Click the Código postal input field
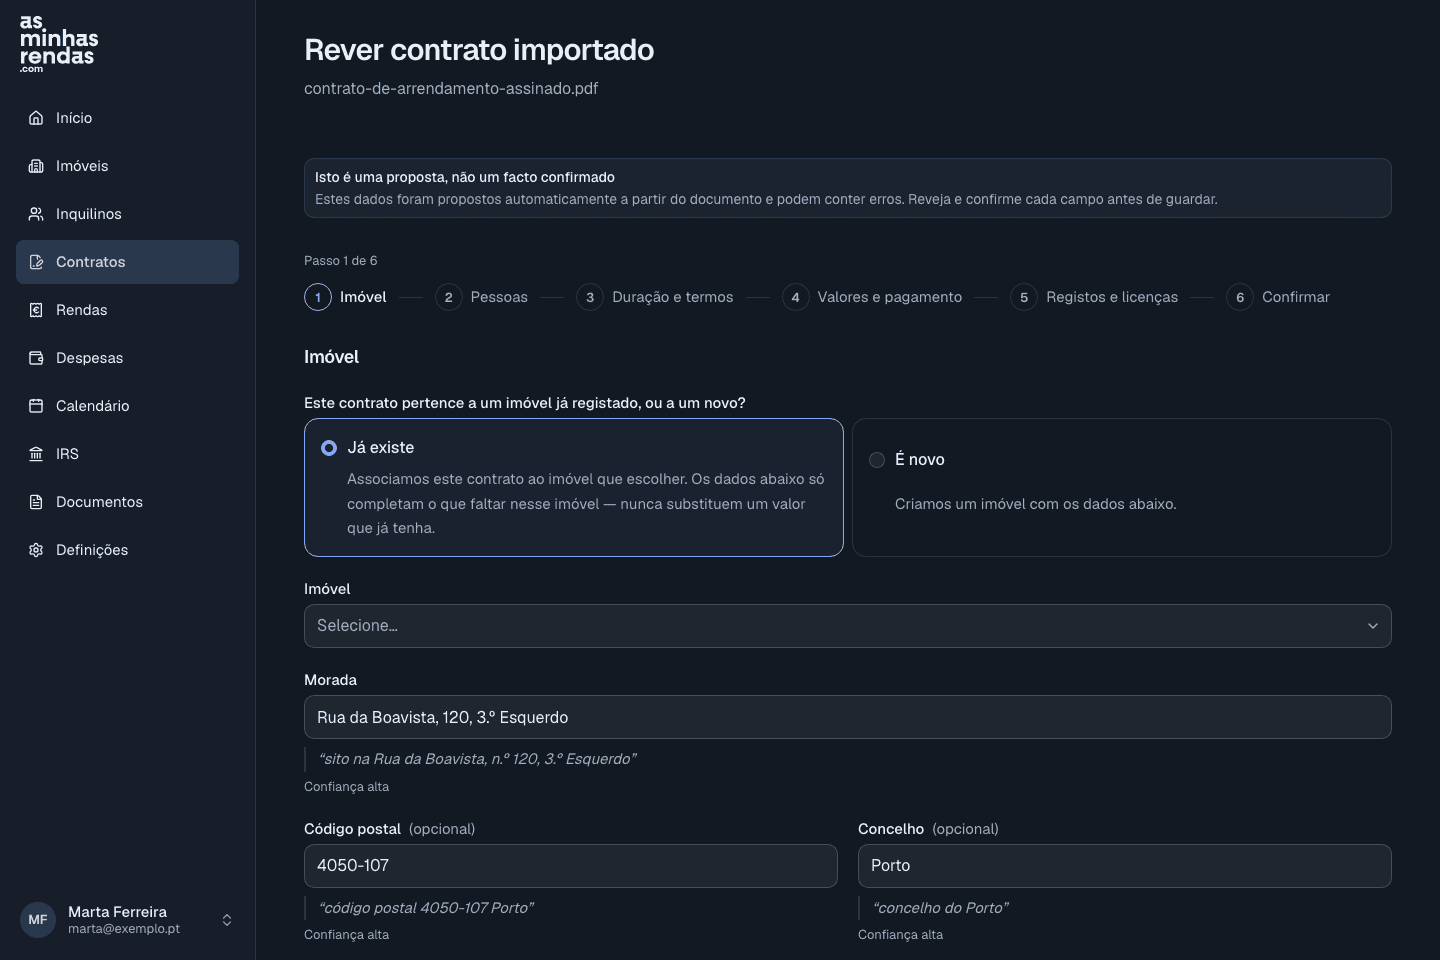The width and height of the screenshot is (1440, 960). pos(571,866)
